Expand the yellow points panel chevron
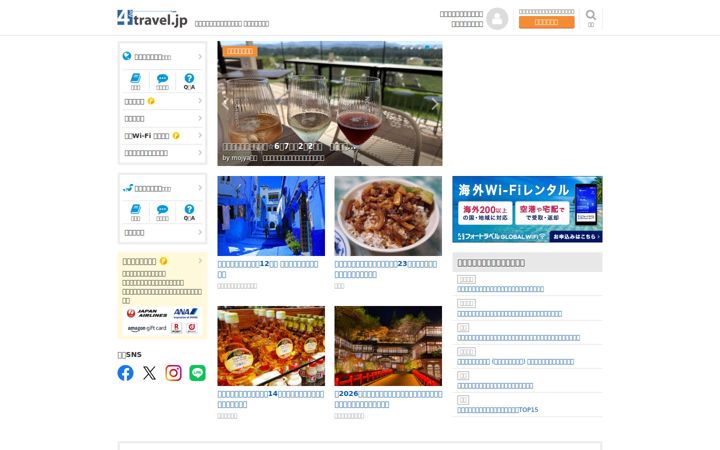This screenshot has height=450, width=720. tap(200, 261)
